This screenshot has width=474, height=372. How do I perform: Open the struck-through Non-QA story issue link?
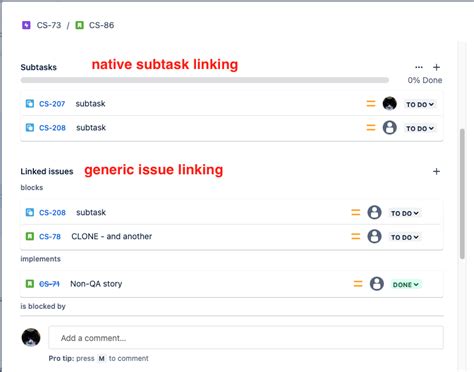tap(49, 284)
